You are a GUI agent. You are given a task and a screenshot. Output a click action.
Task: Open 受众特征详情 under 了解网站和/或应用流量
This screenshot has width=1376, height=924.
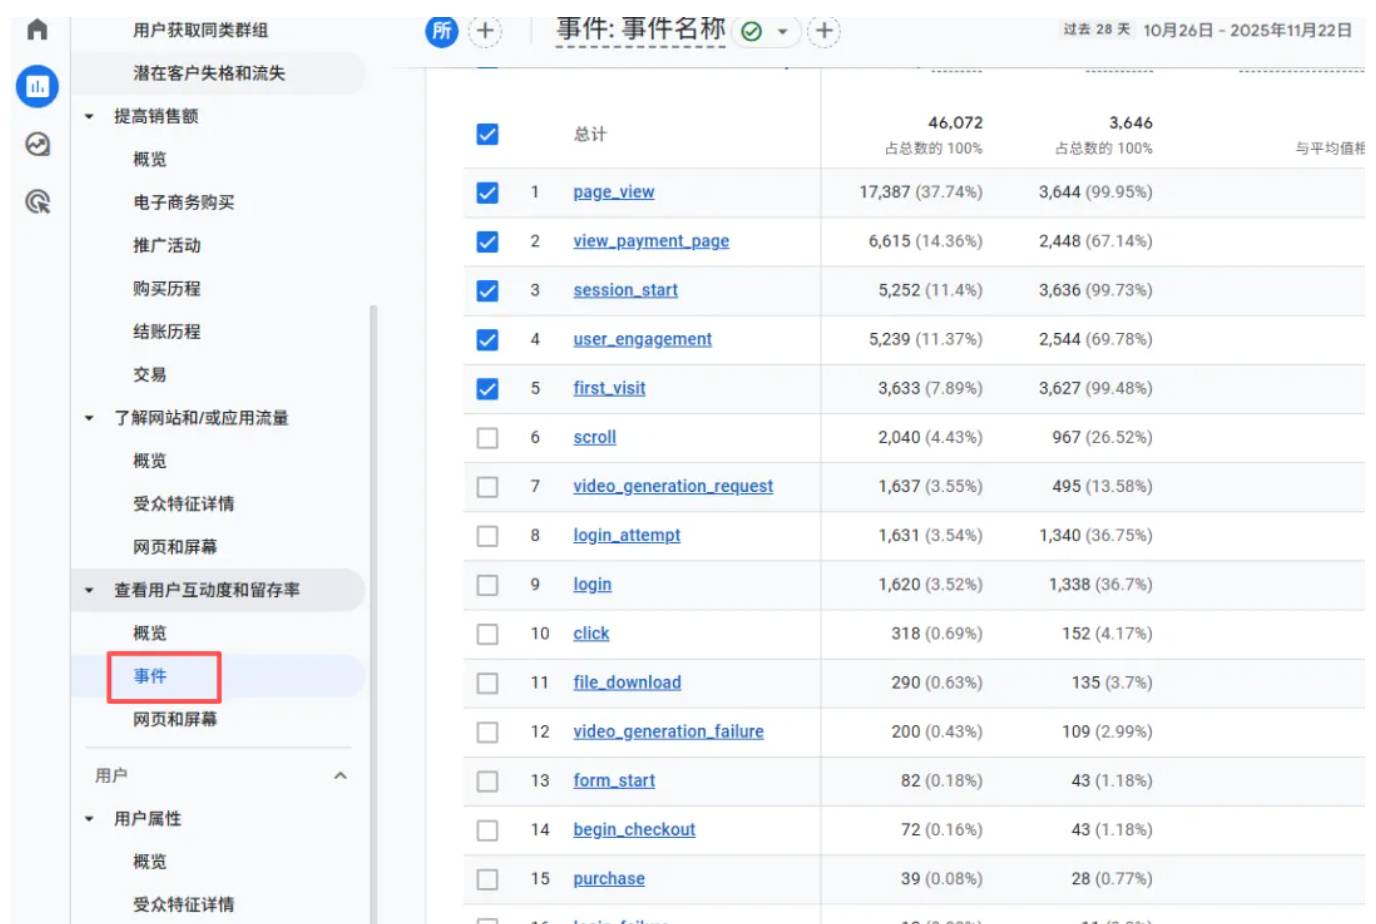[184, 503]
